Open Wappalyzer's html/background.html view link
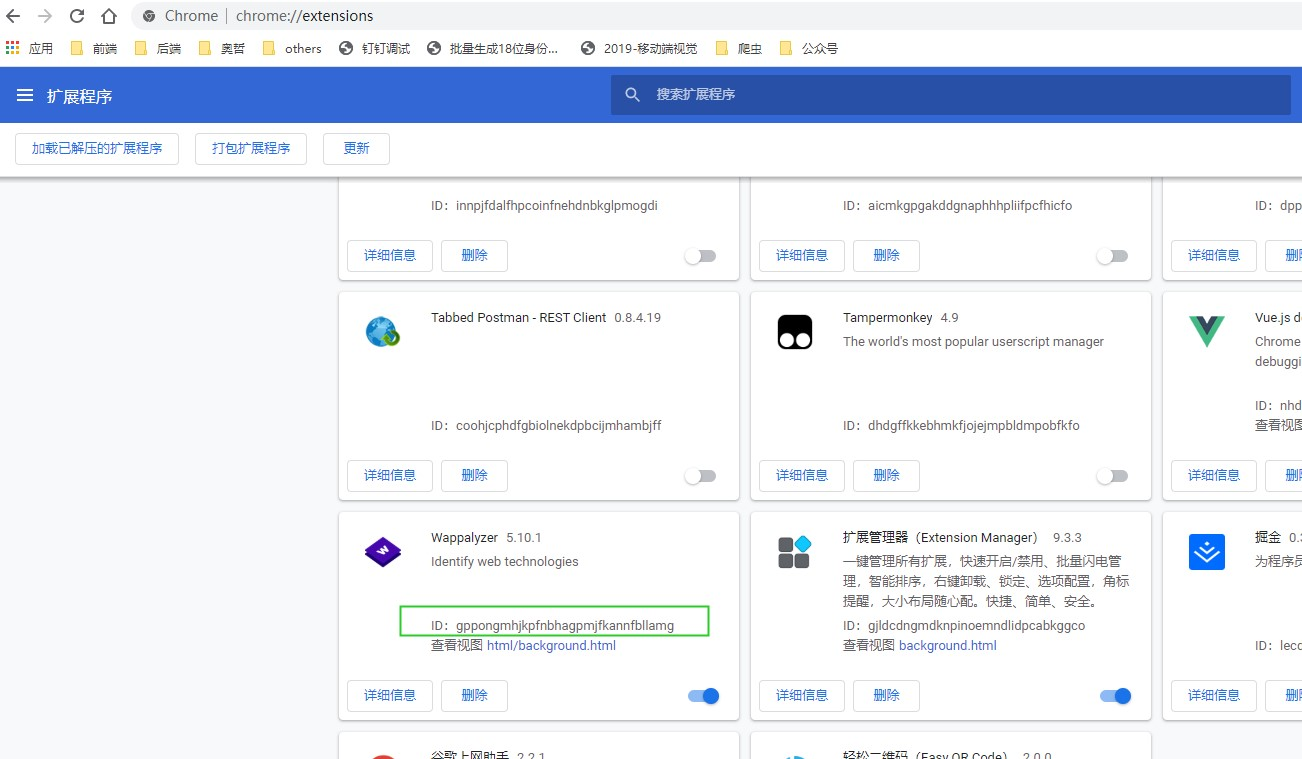1302x759 pixels. pos(551,645)
